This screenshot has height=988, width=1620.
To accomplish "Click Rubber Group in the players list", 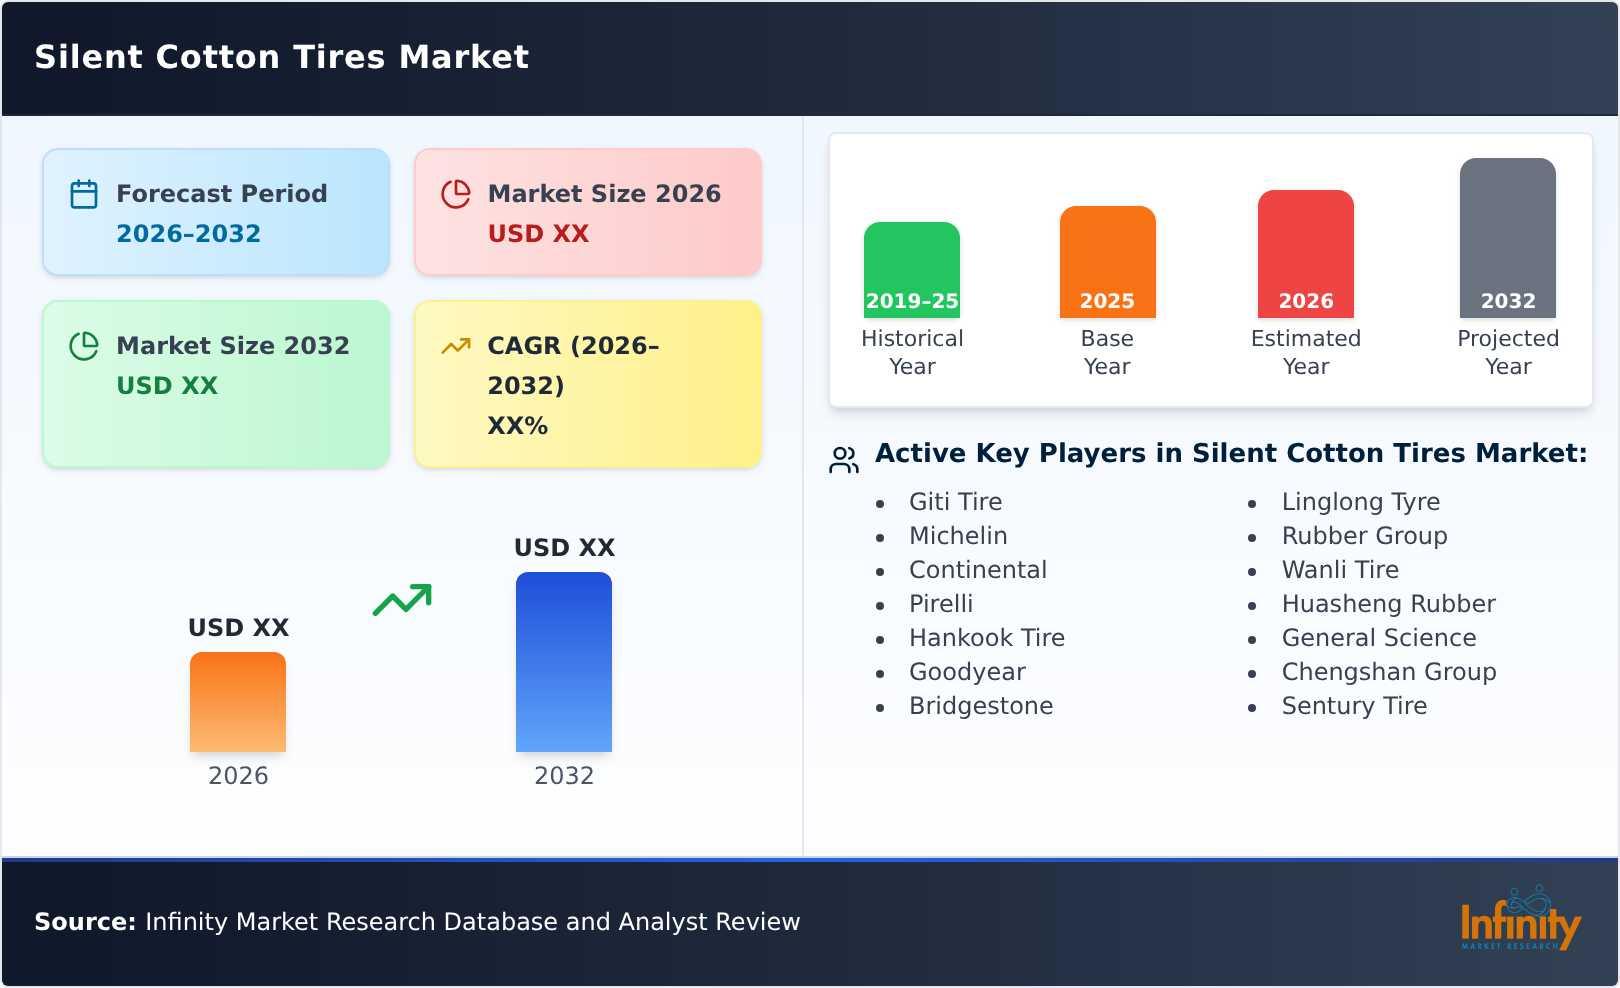I will [x=1365, y=535].
